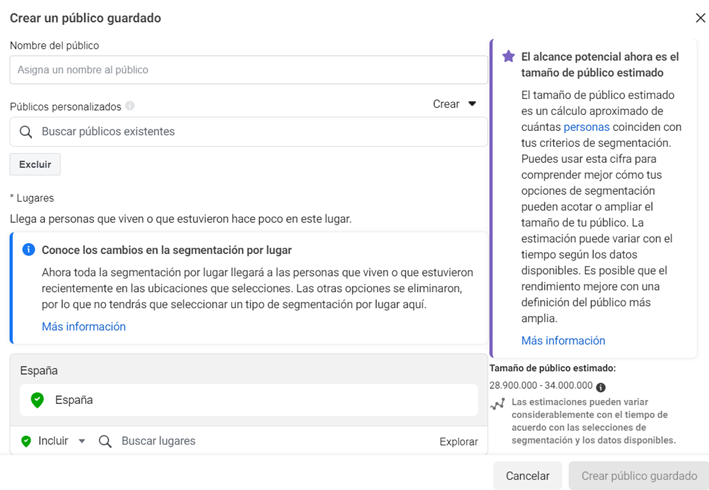Image resolution: width=709 pixels, height=490 pixels.
Task: Close the Crear un público guardado dialog
Action: 700,18
